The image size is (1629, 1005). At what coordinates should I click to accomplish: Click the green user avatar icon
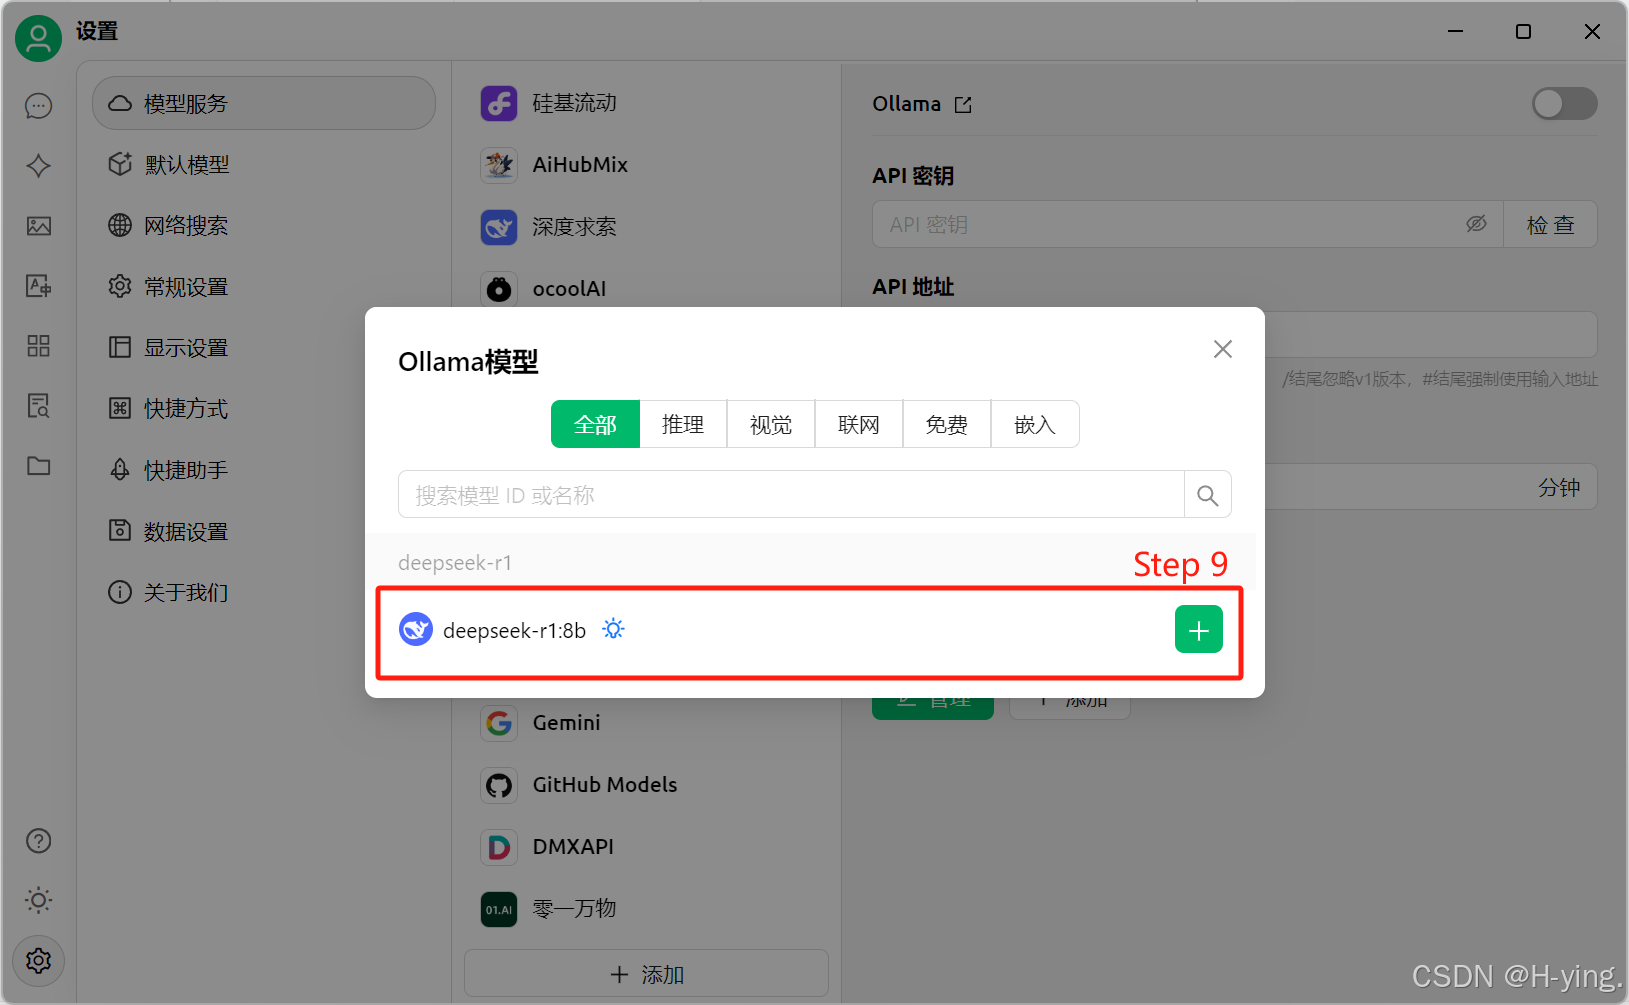(x=38, y=38)
